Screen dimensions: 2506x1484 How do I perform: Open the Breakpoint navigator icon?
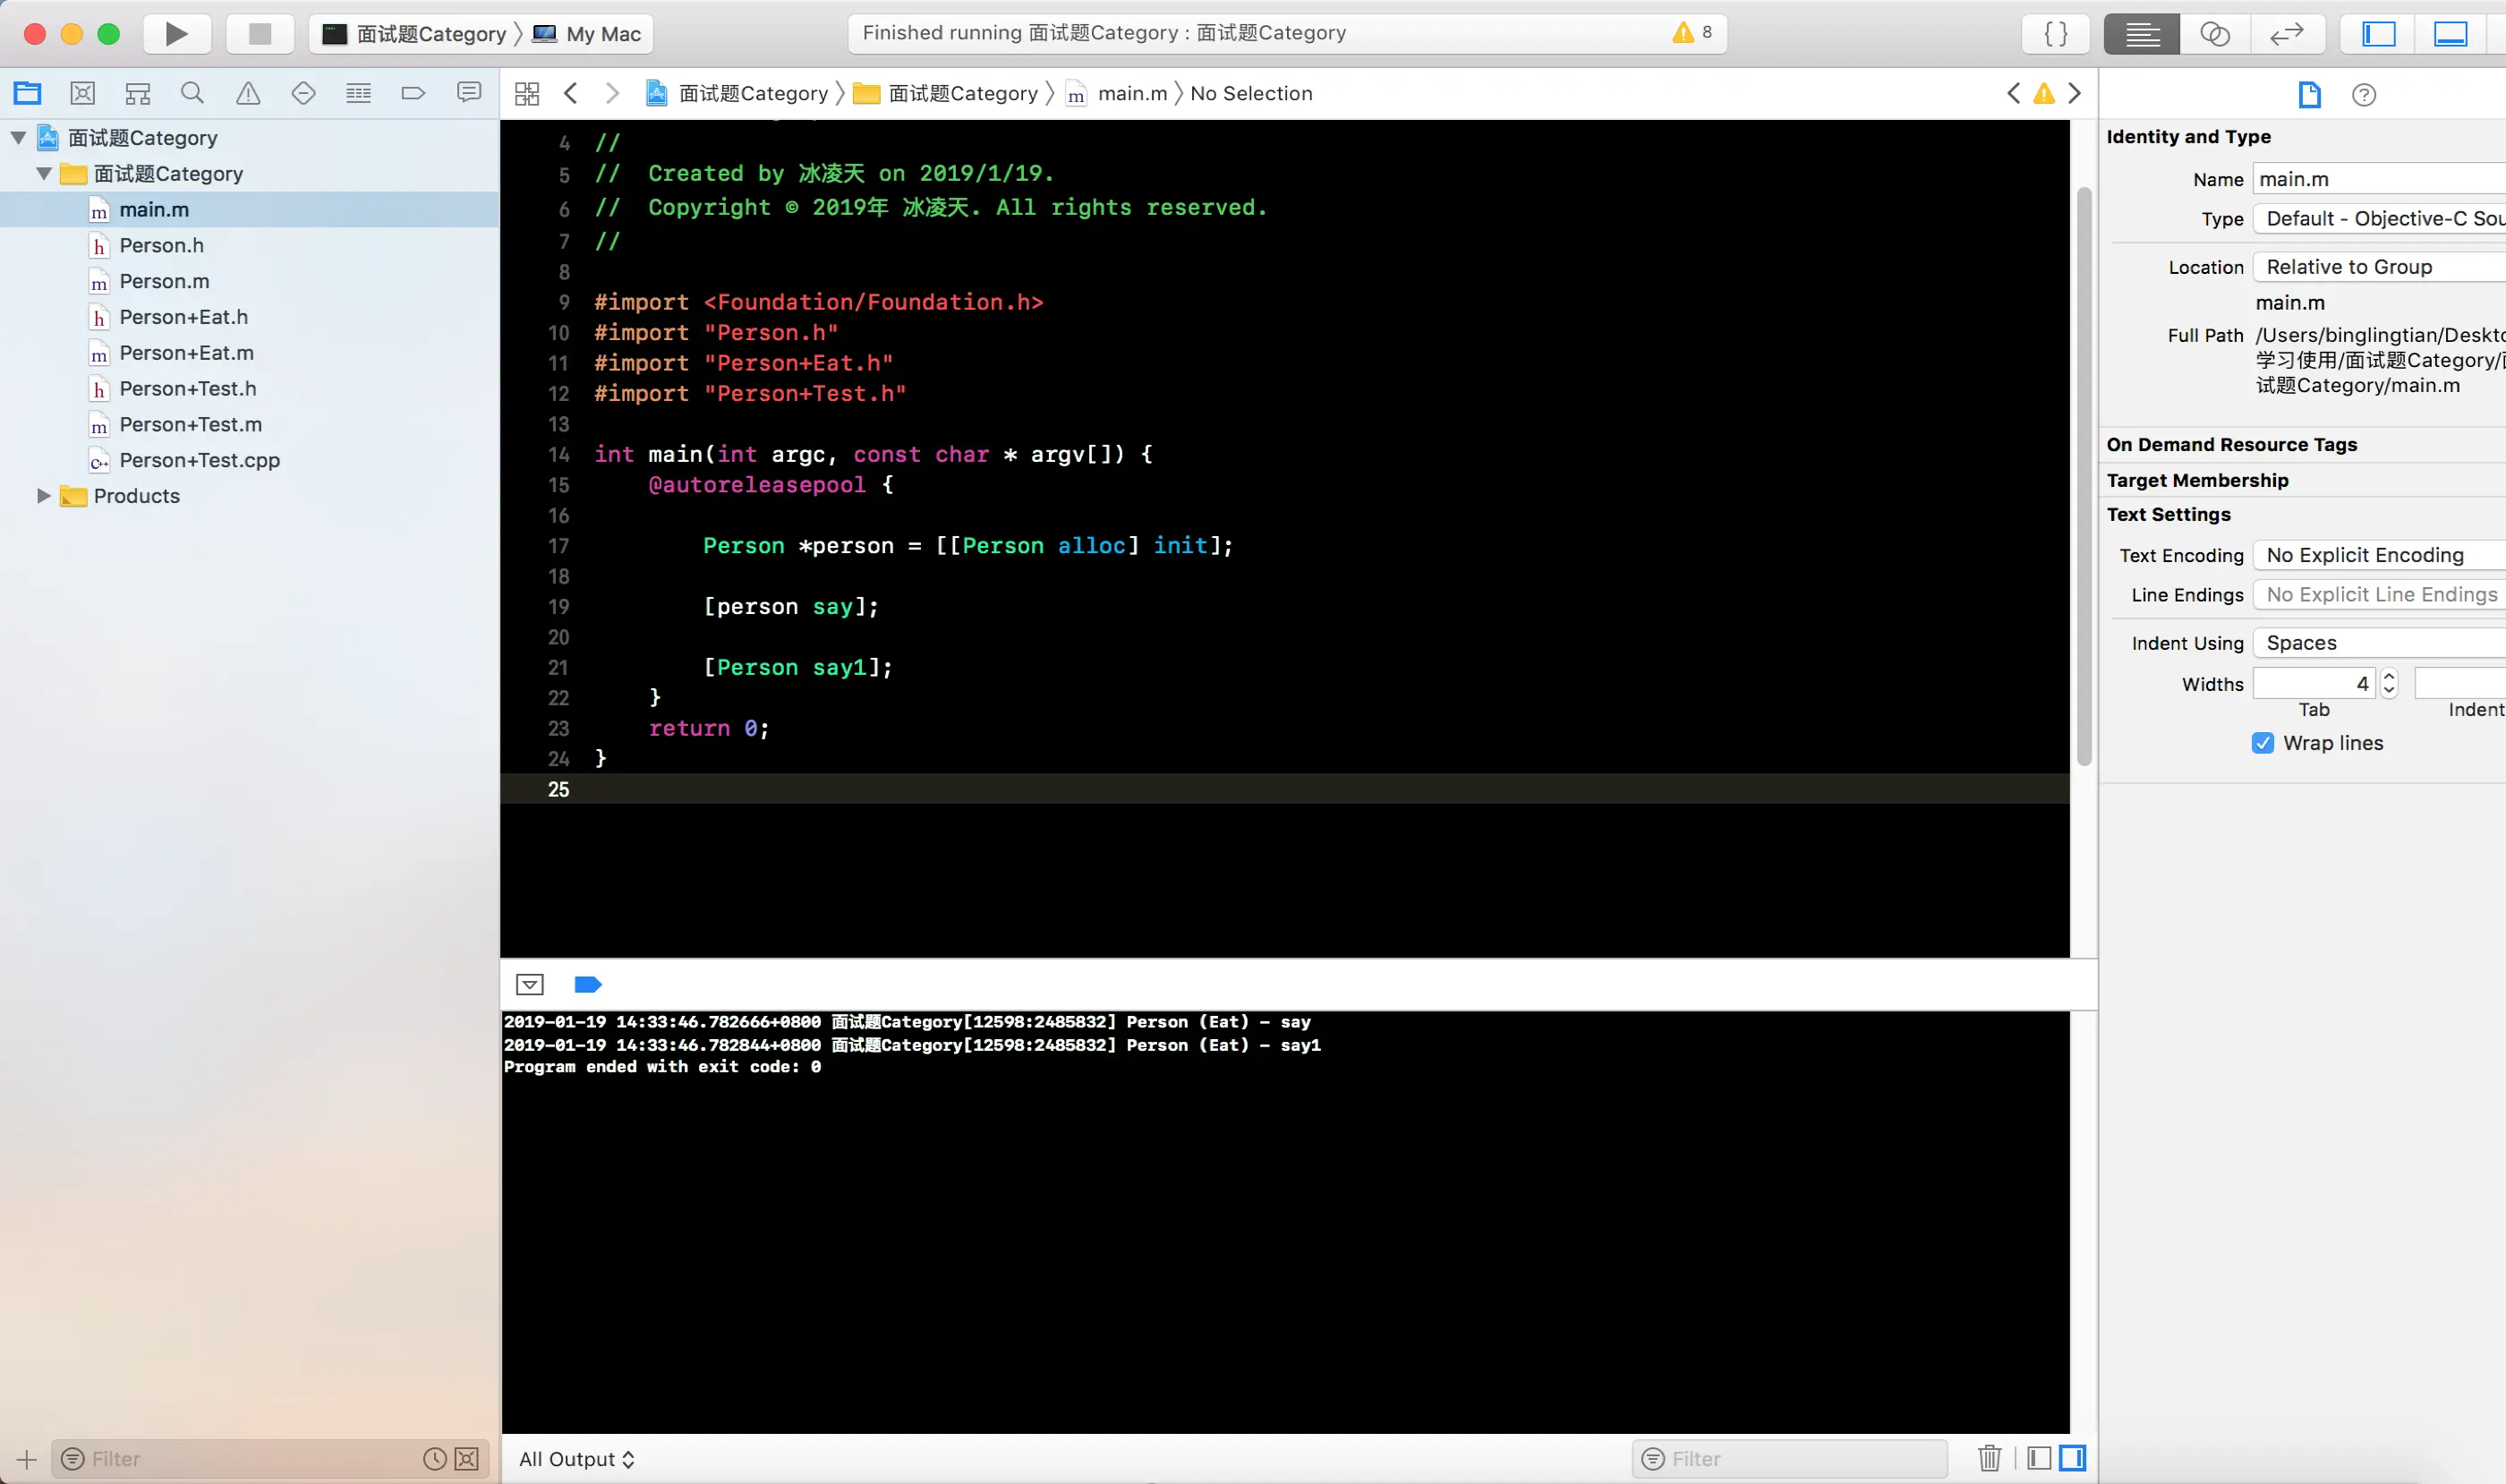413,94
